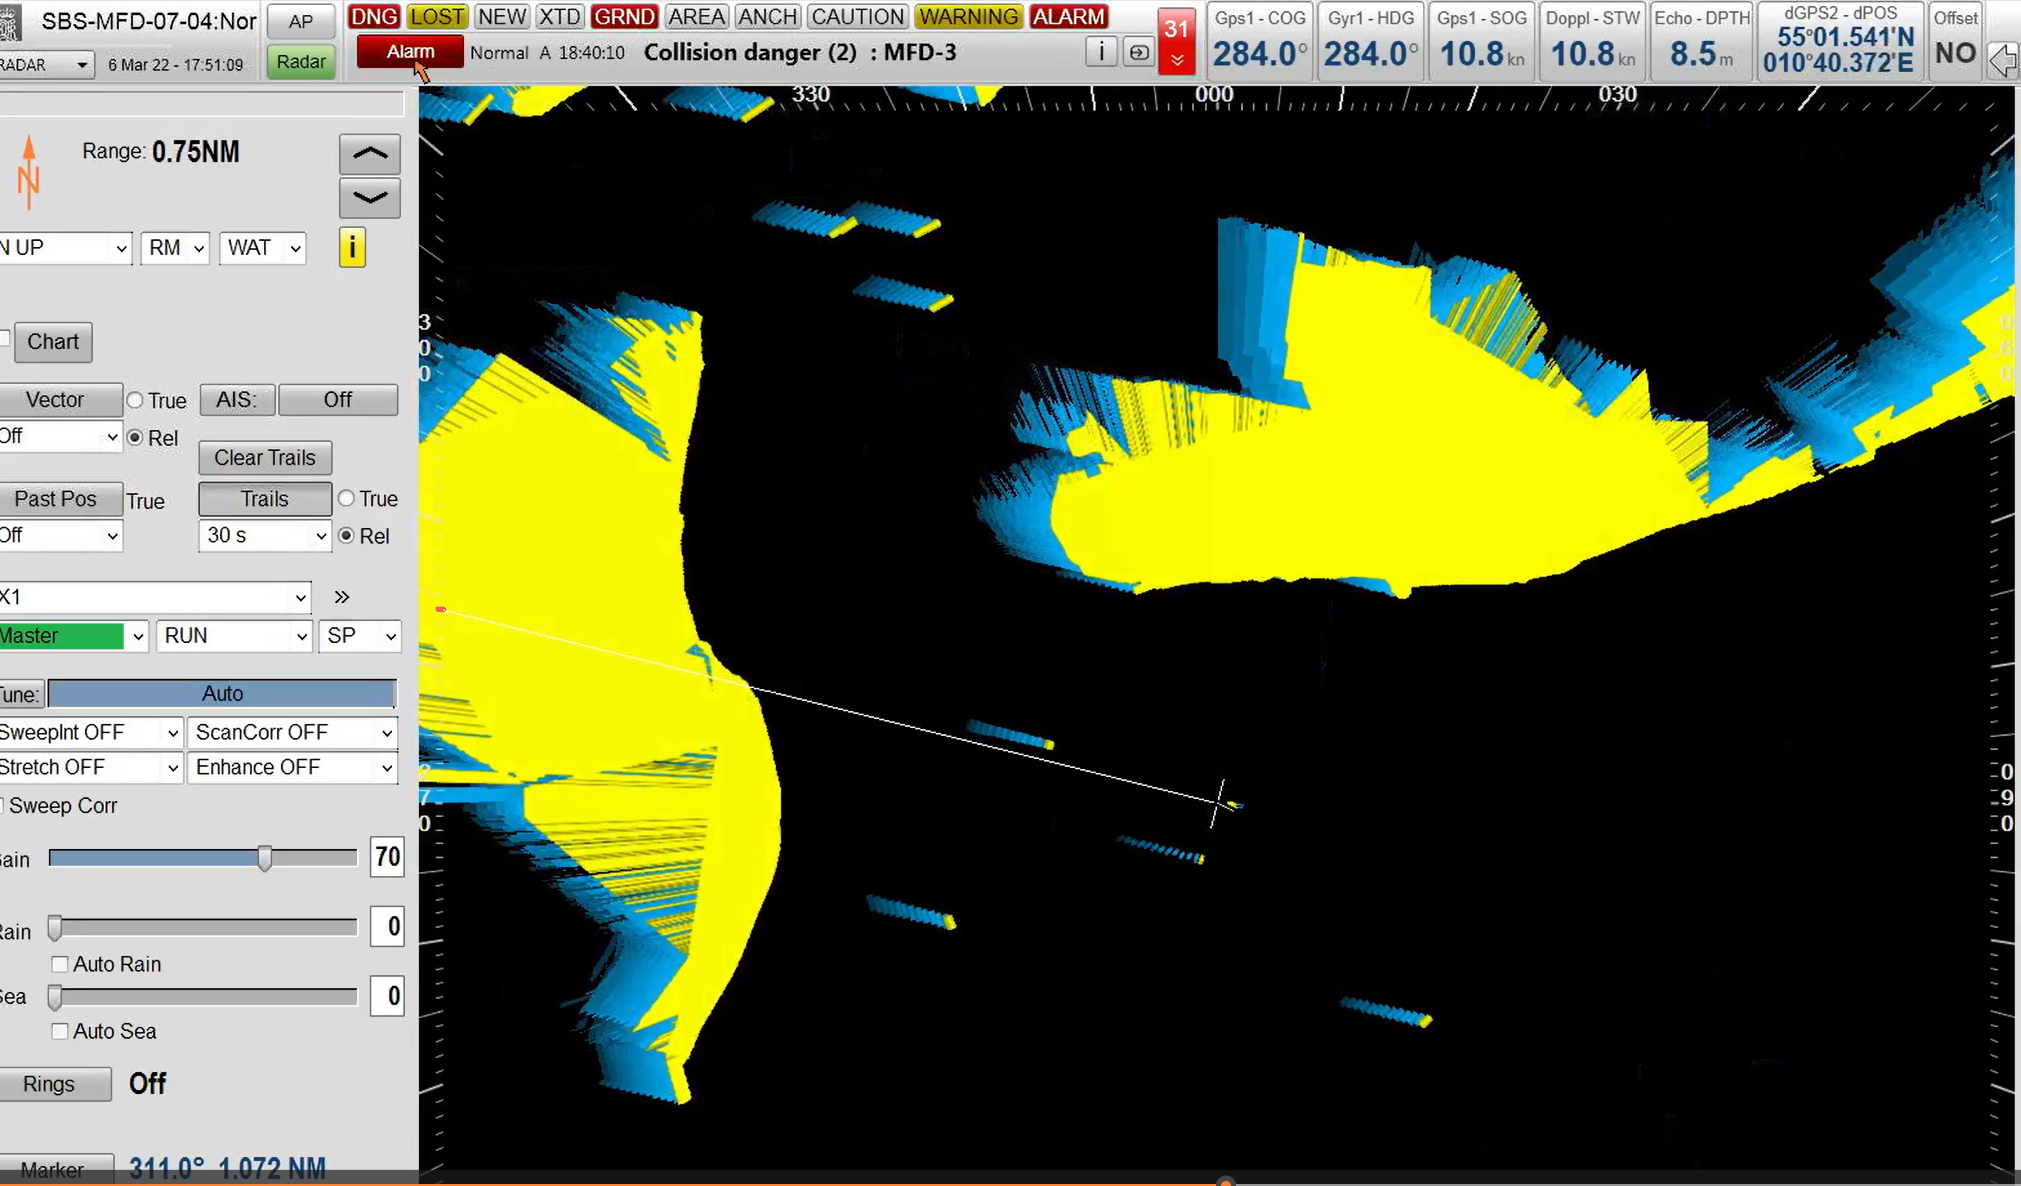Enable Auto Sea checkbox

pyautogui.click(x=60, y=1031)
